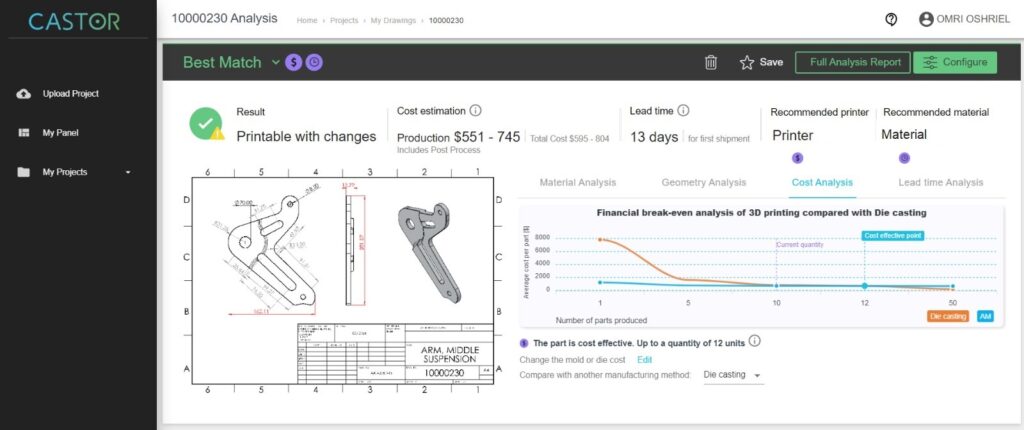
Task: Toggle the AM legend series
Action: [985, 316]
